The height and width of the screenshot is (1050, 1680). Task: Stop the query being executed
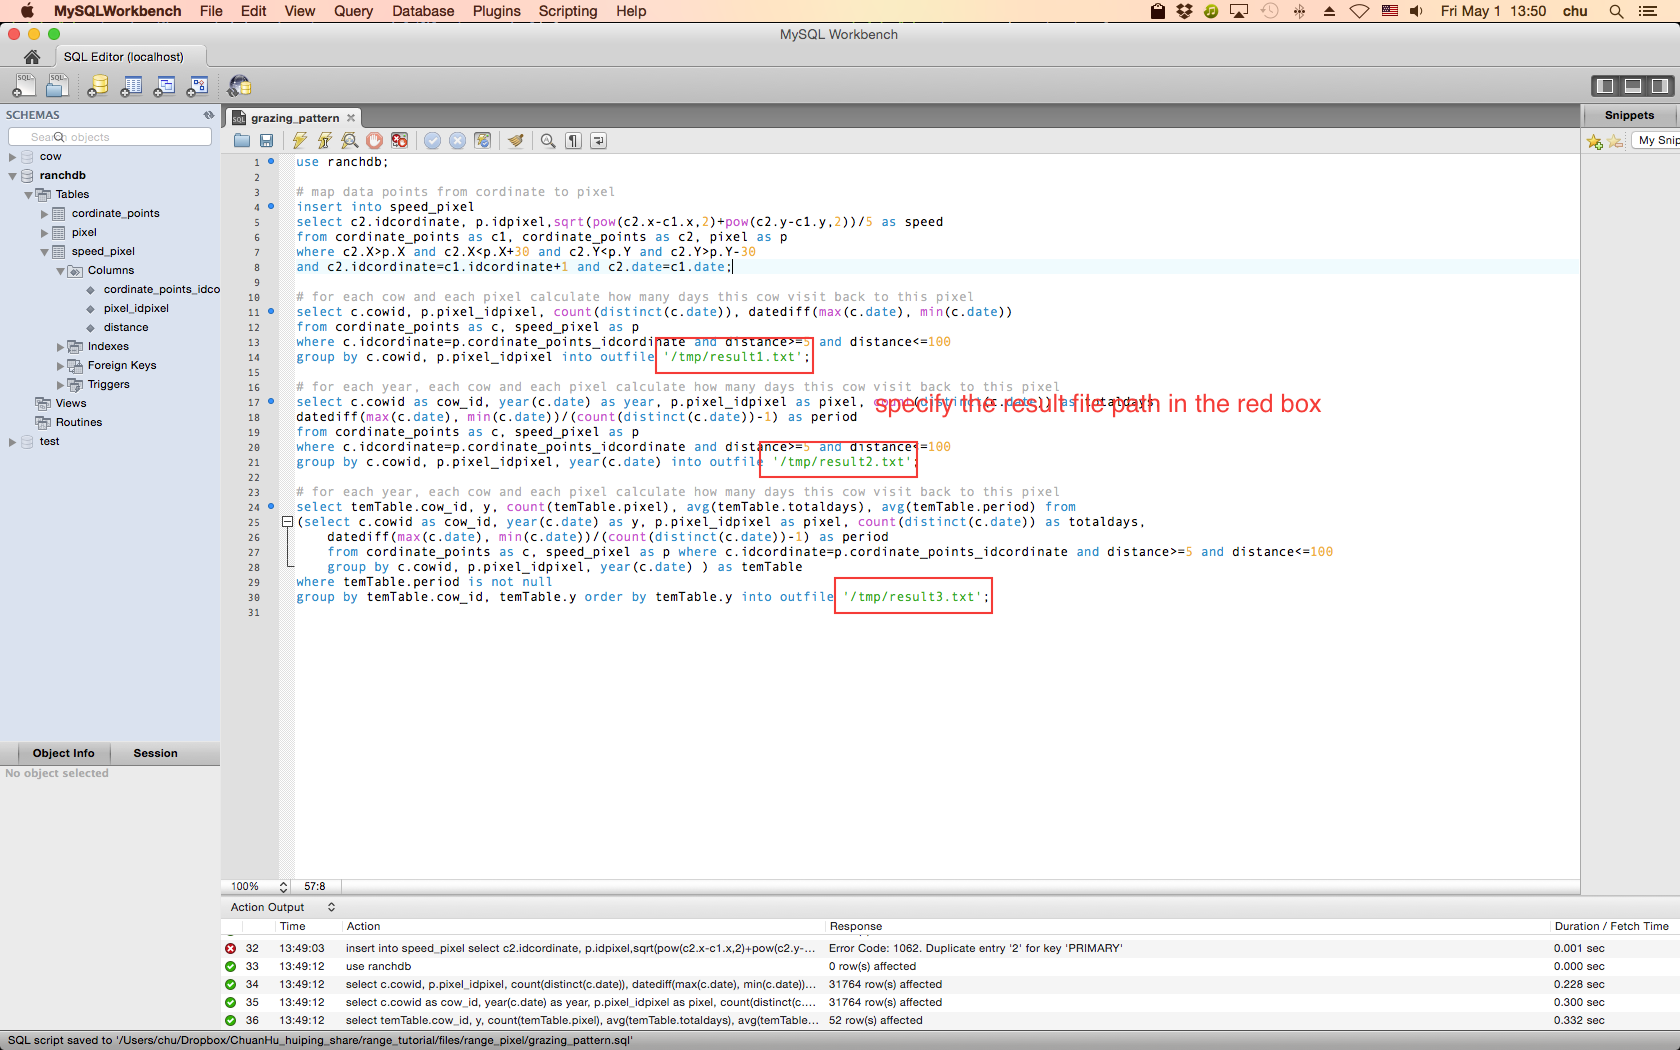click(375, 141)
